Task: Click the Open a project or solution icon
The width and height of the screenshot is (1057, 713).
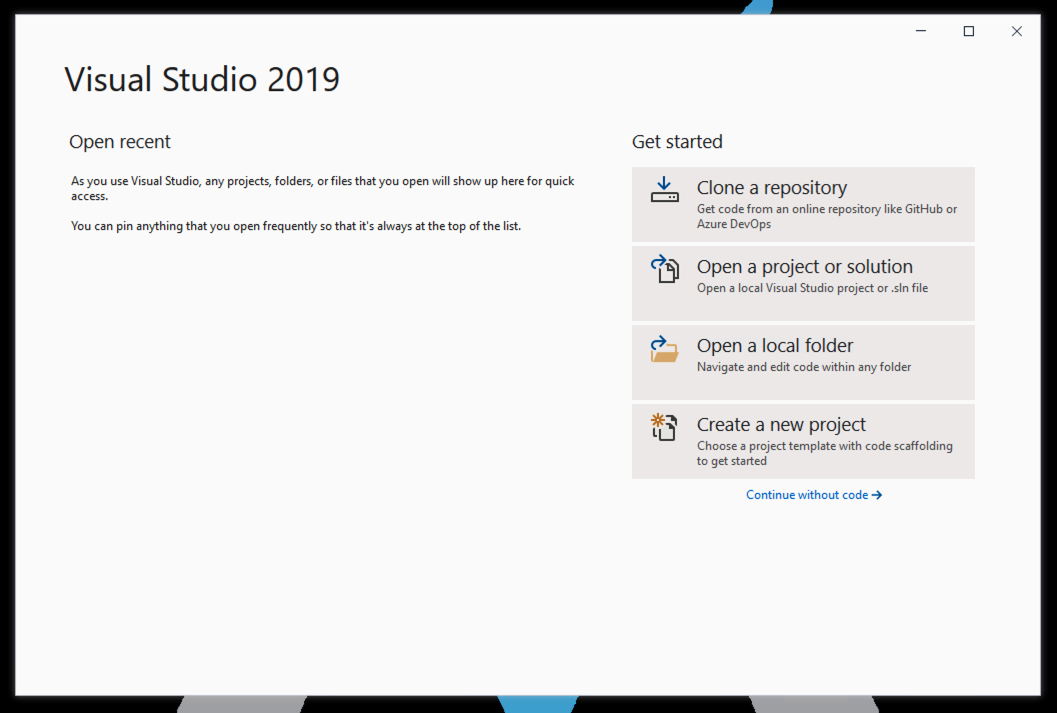Action: pyautogui.click(x=665, y=268)
